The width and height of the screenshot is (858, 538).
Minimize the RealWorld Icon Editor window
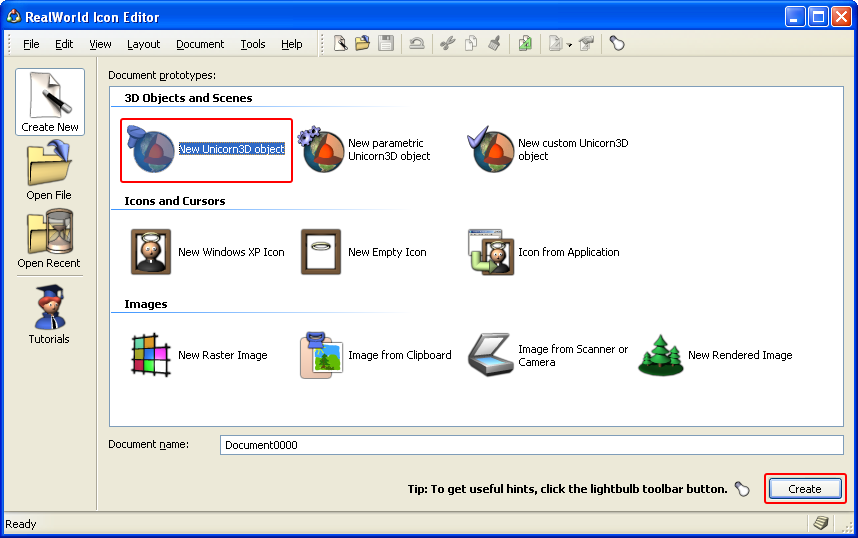pyautogui.click(x=795, y=17)
